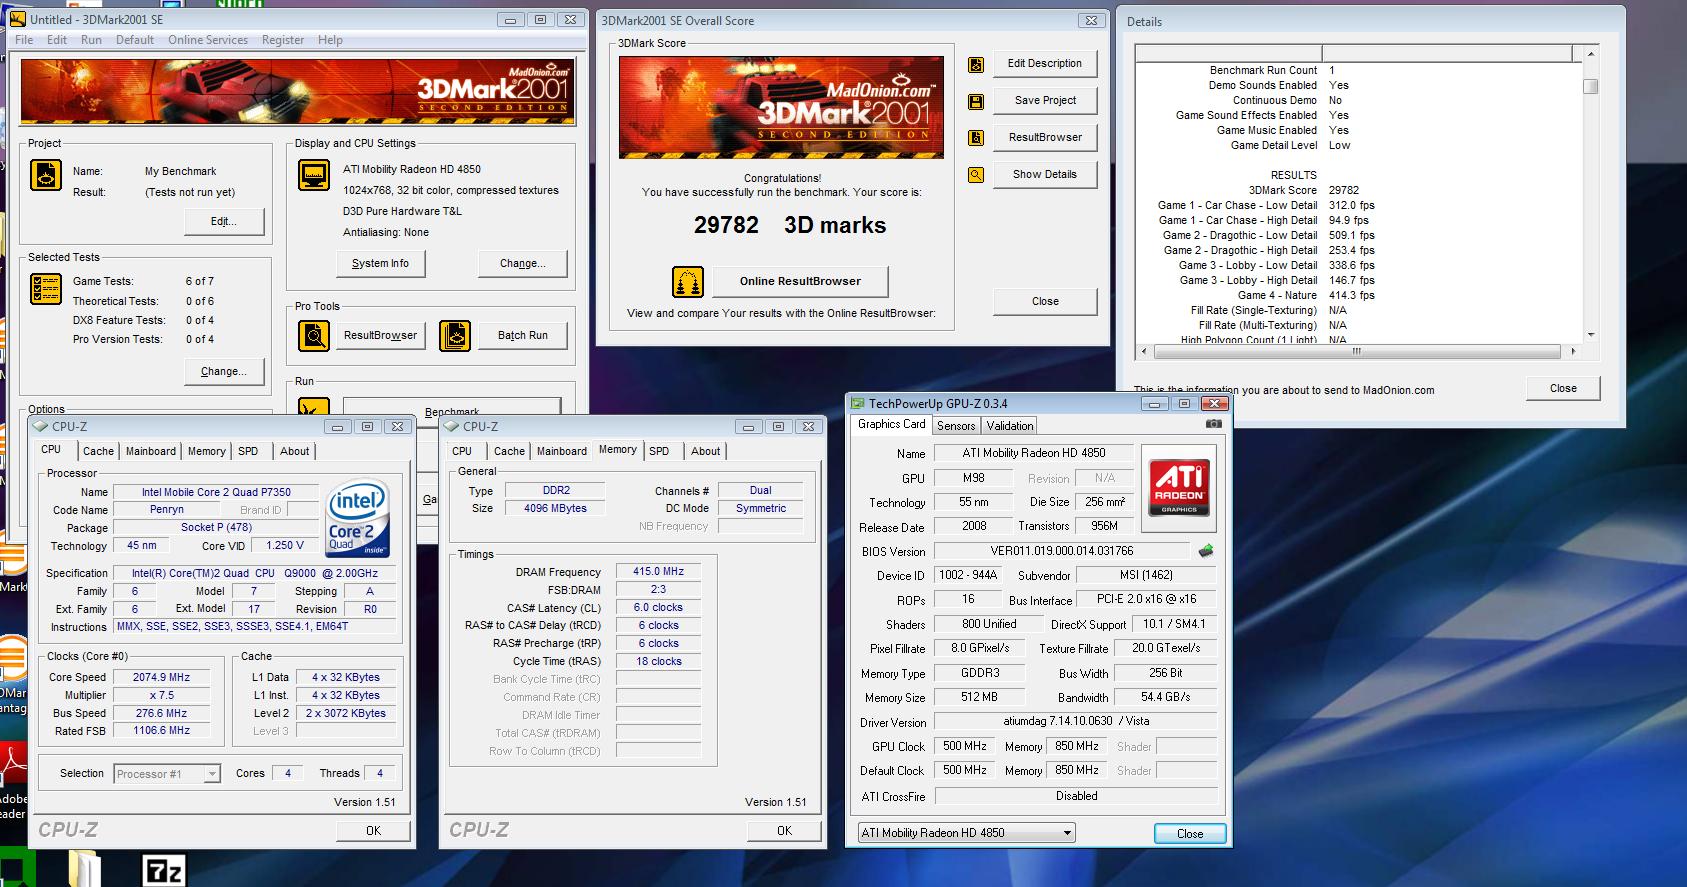Click the Online ResultBrowser icon

pyautogui.click(x=688, y=282)
